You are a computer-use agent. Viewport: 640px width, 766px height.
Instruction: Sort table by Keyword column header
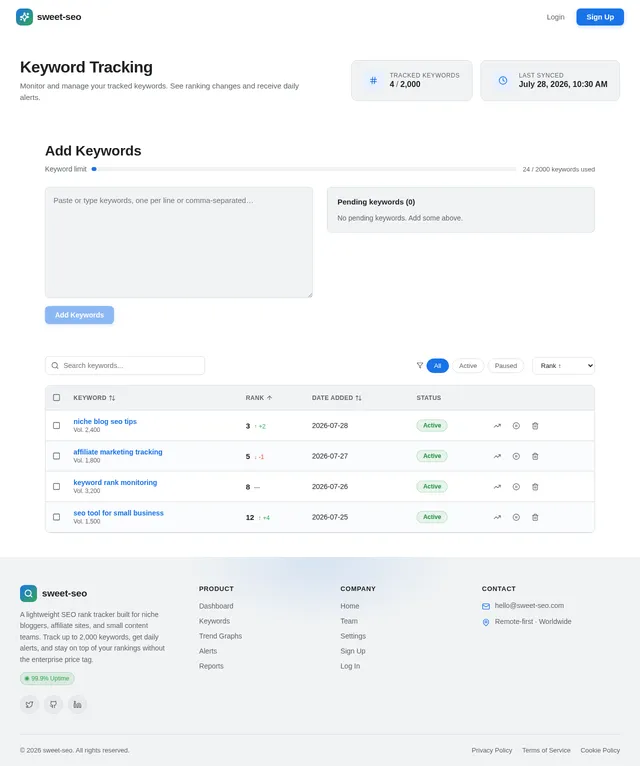(94, 398)
